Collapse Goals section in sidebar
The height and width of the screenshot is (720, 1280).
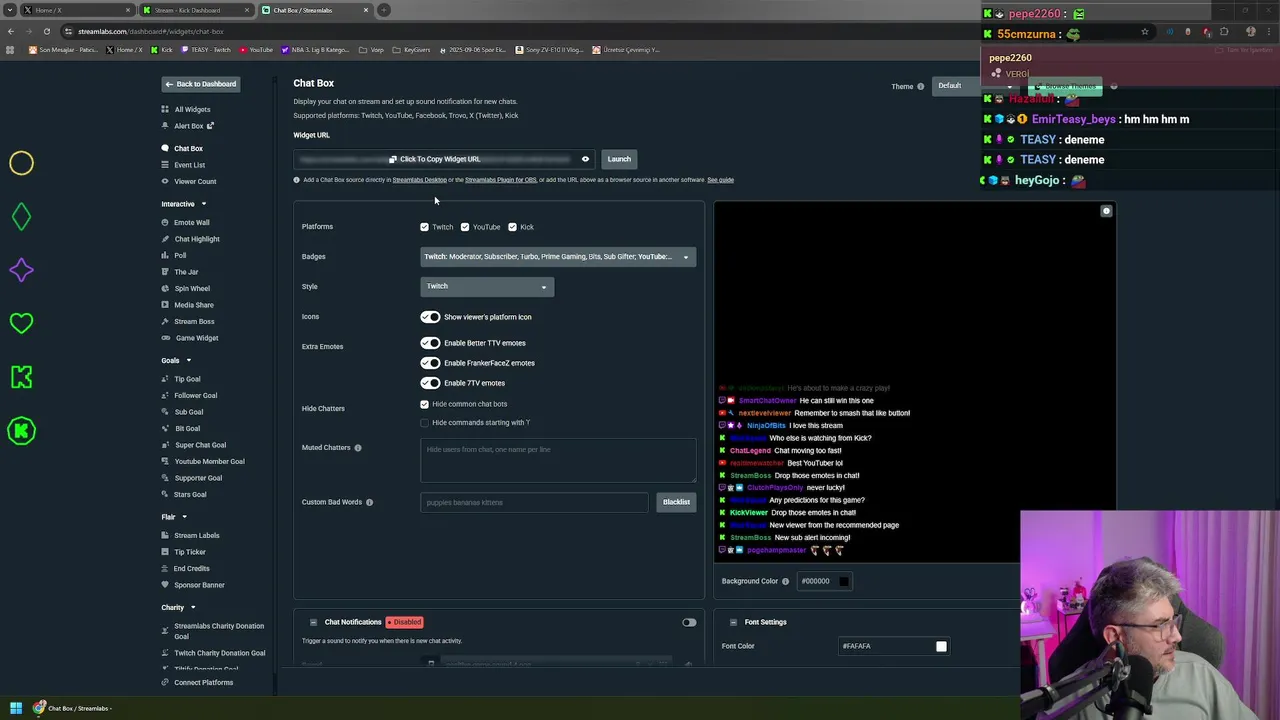coord(188,360)
